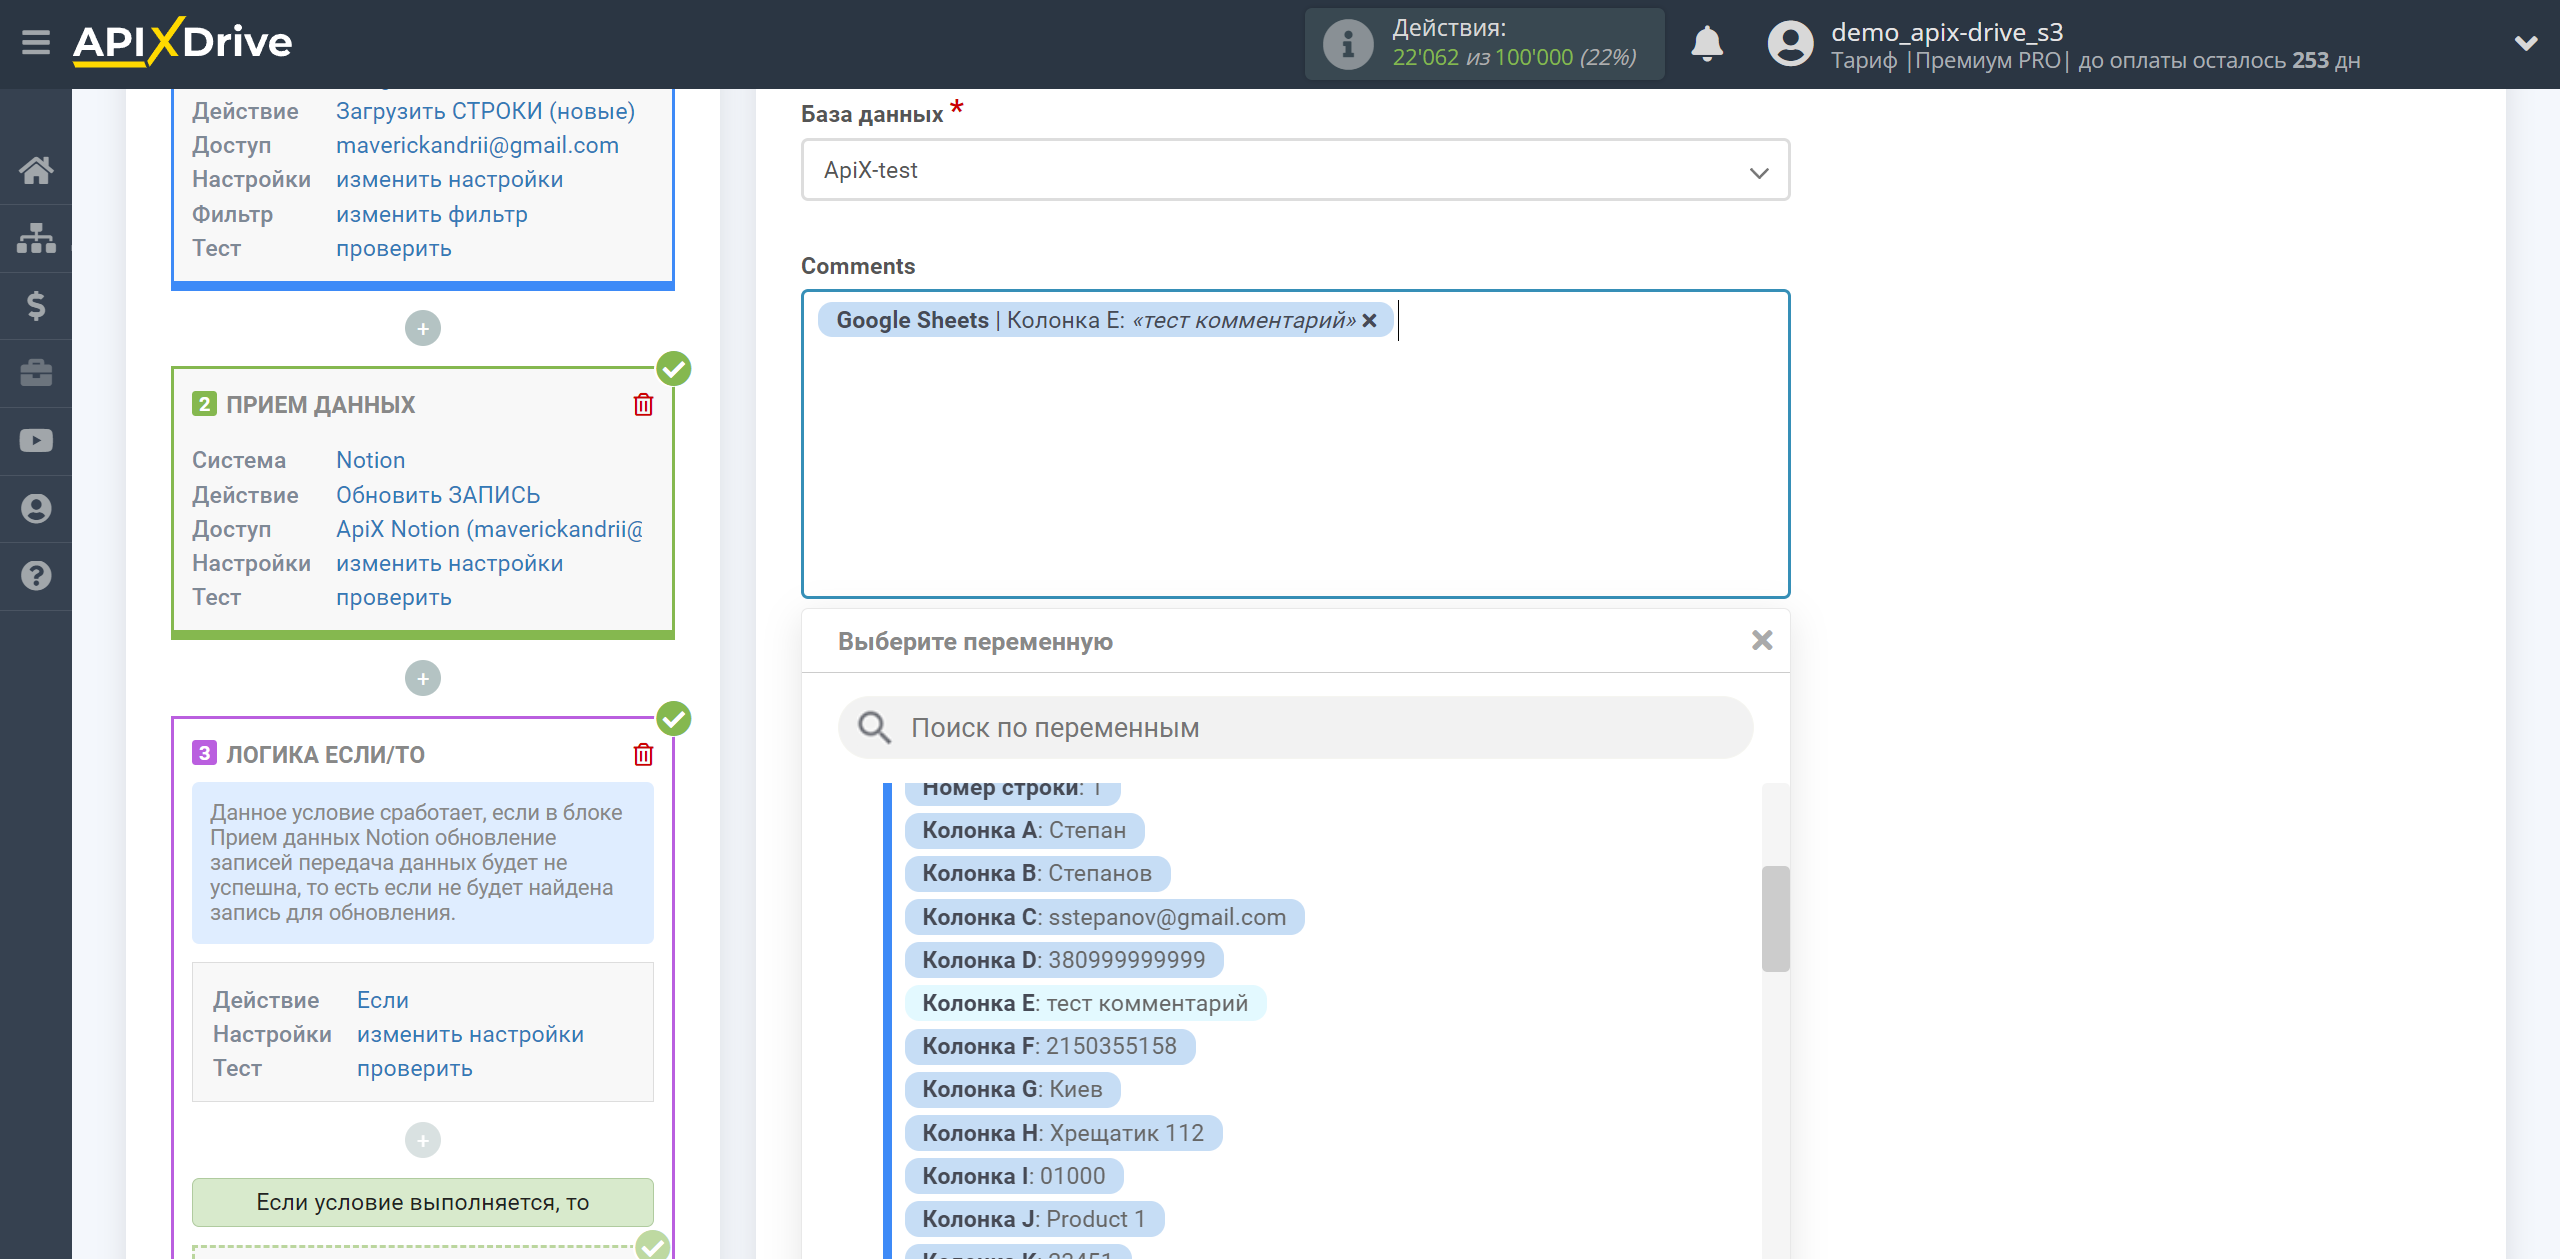Open connections sitemap icon in sidebar
The image size is (2560, 1259).
point(36,238)
